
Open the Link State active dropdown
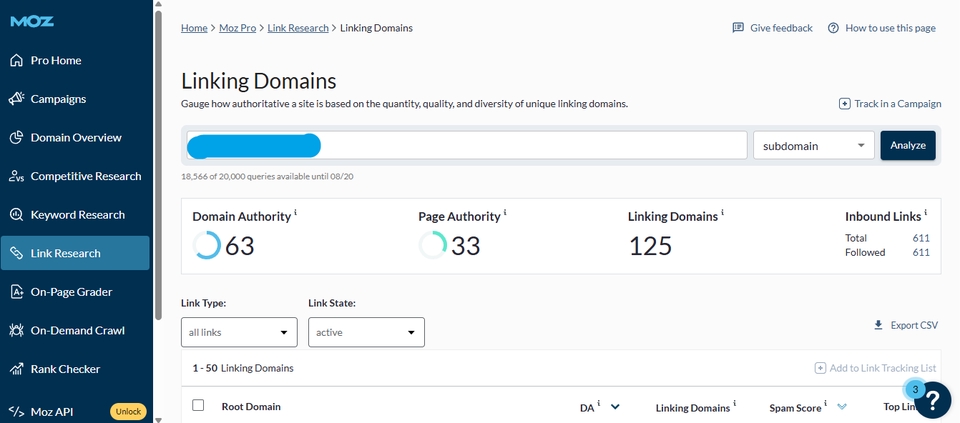(x=366, y=332)
